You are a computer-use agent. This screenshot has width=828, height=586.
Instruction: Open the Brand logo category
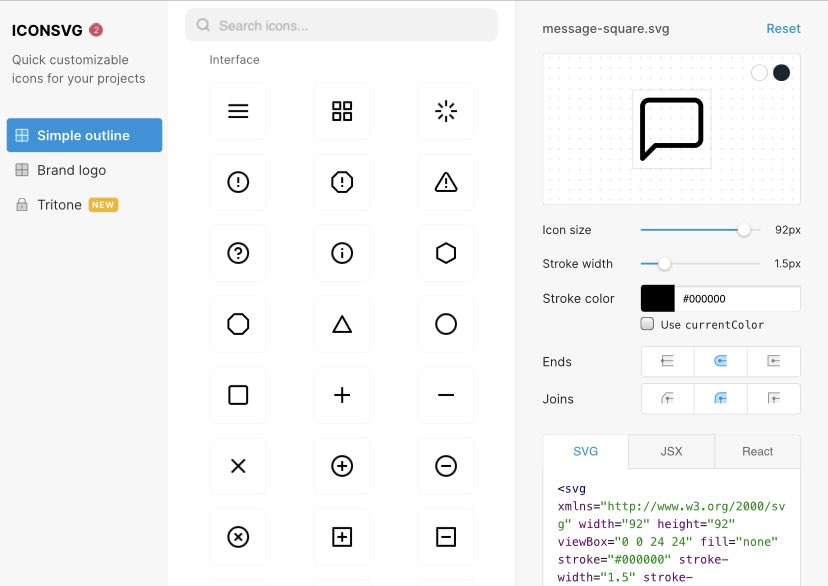(x=70, y=170)
